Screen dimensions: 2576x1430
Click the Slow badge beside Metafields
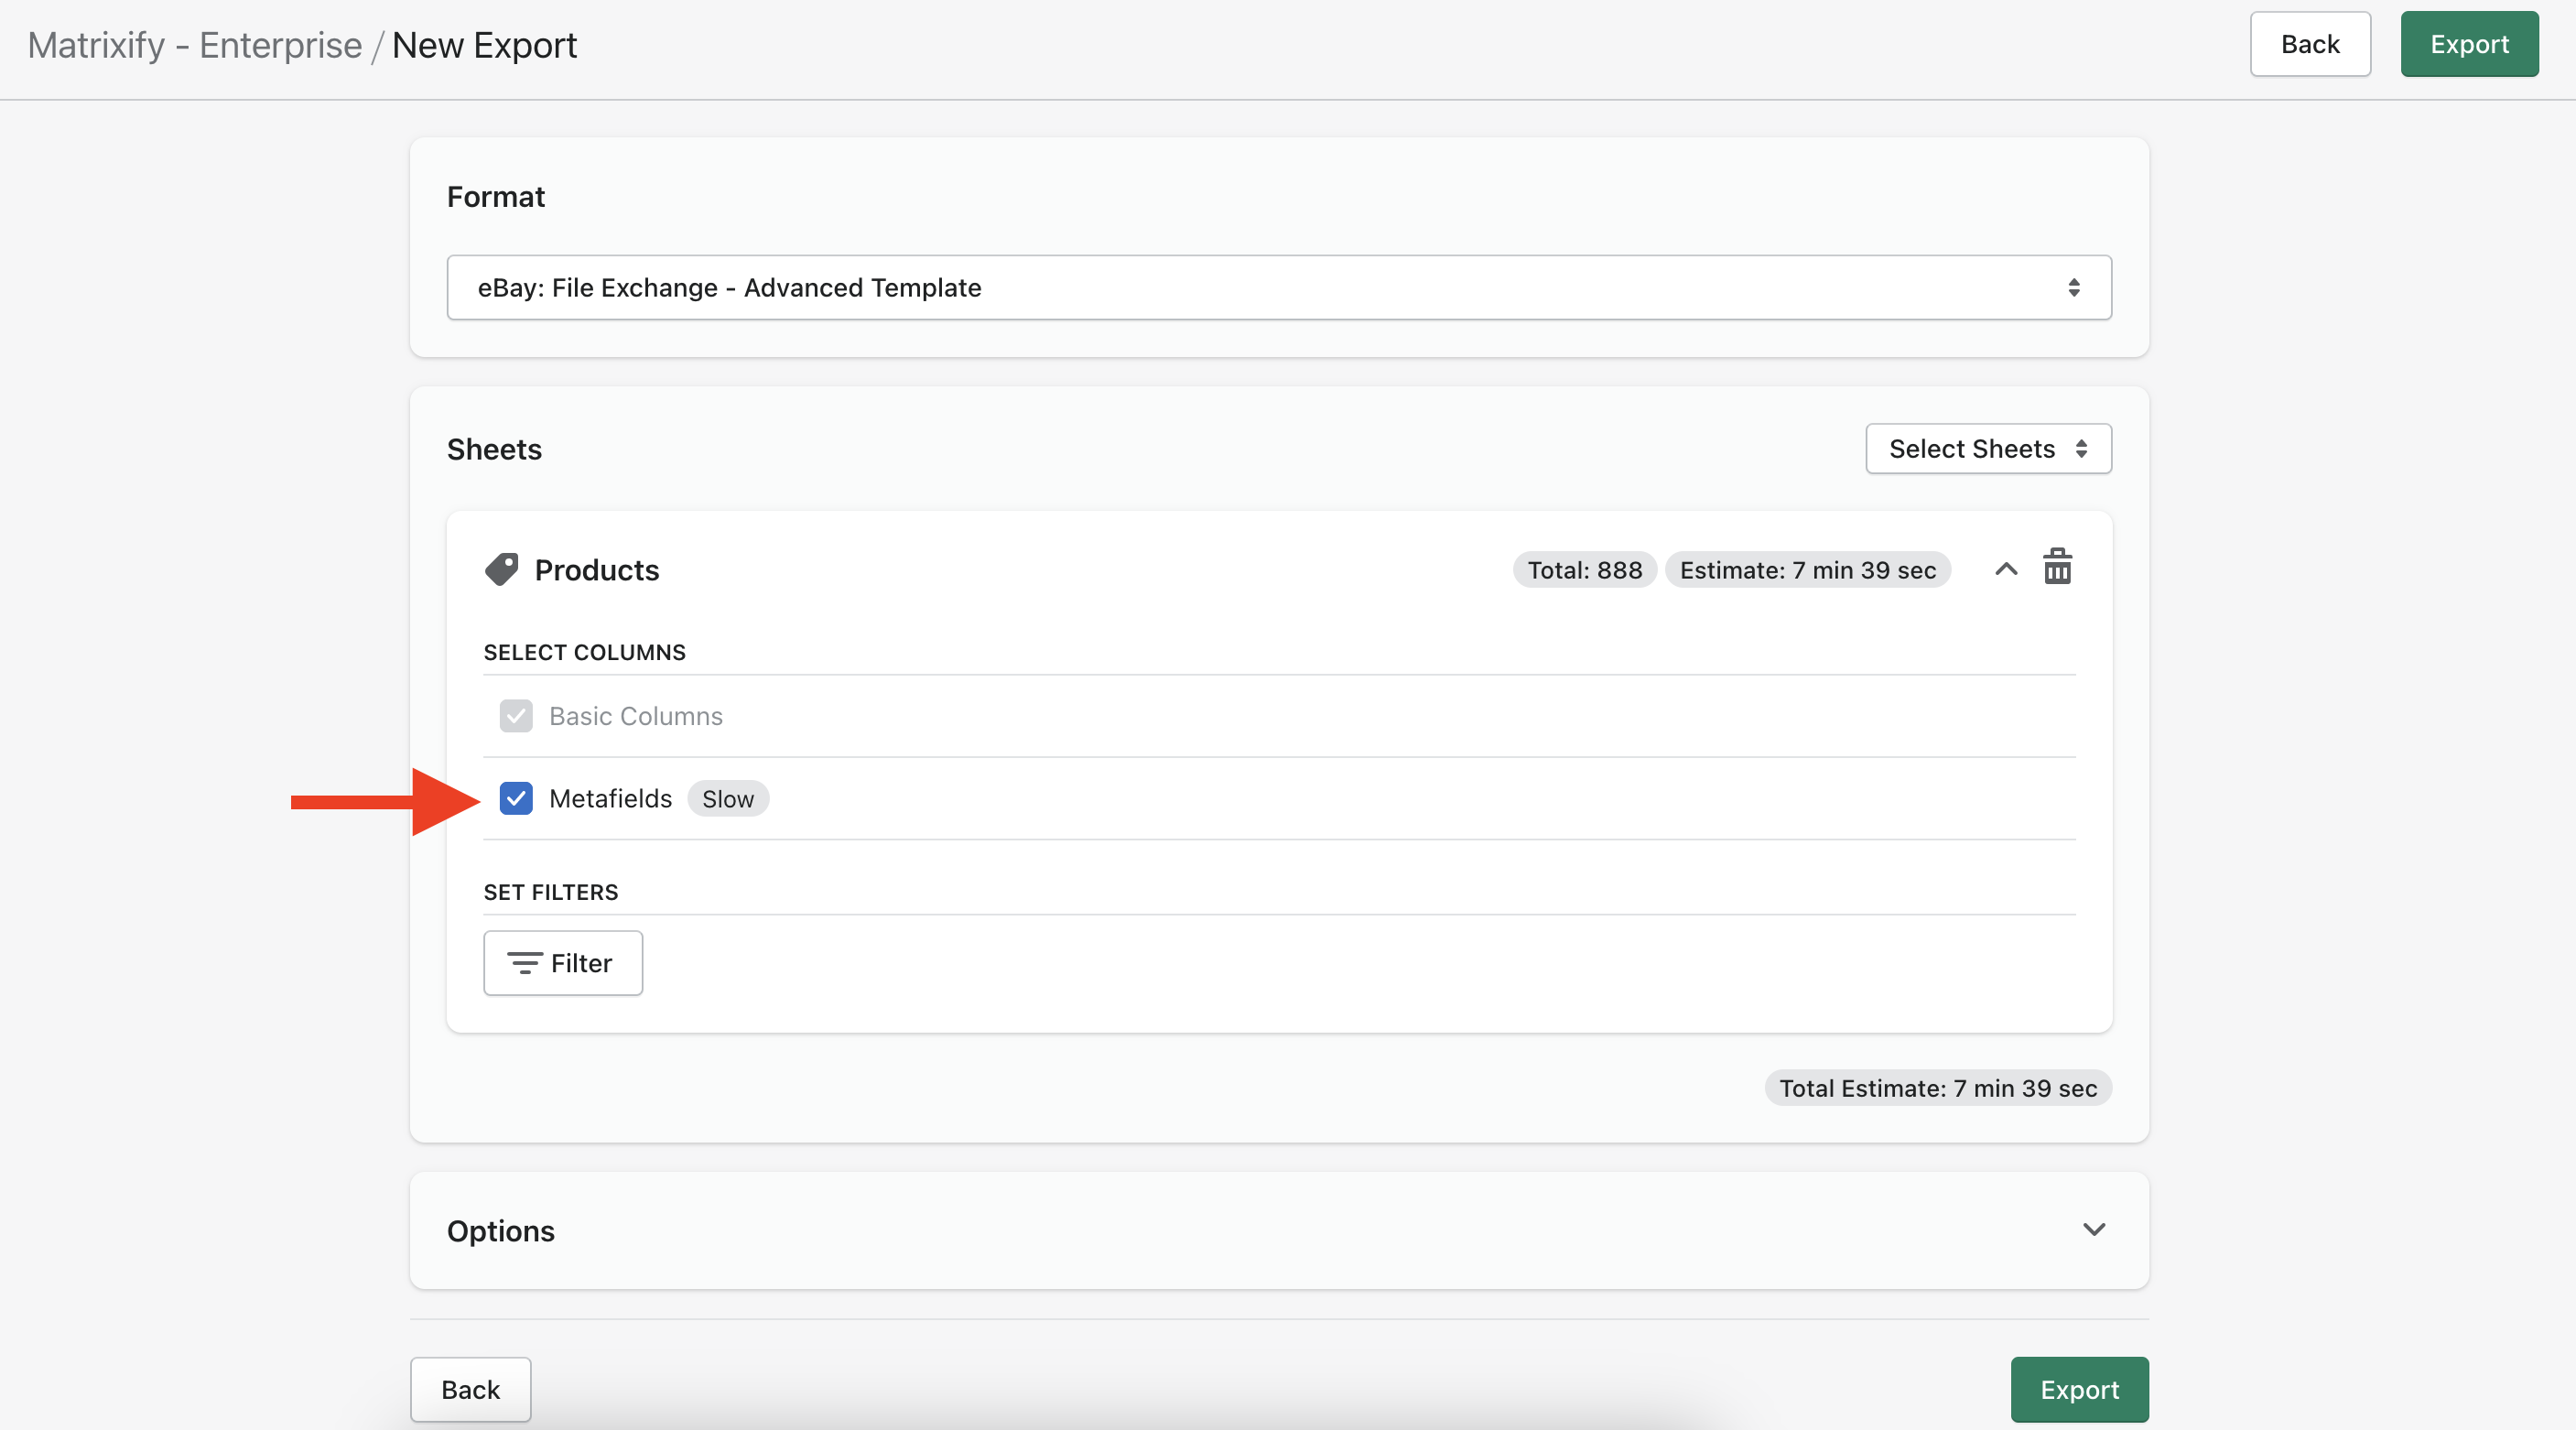point(727,798)
